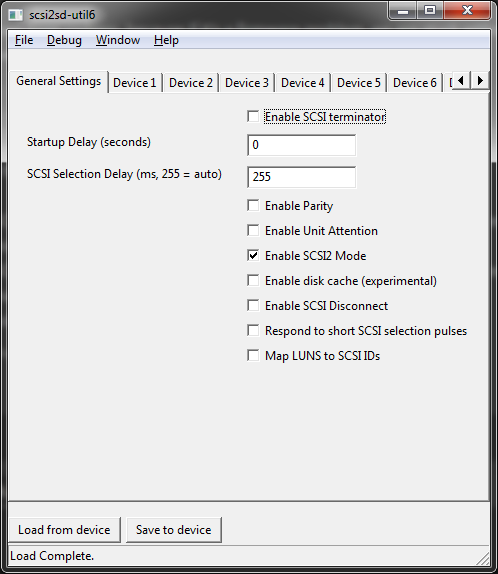Image resolution: width=498 pixels, height=574 pixels.
Task: Enable the SCSI terminator checkbox
Action: click(253, 117)
